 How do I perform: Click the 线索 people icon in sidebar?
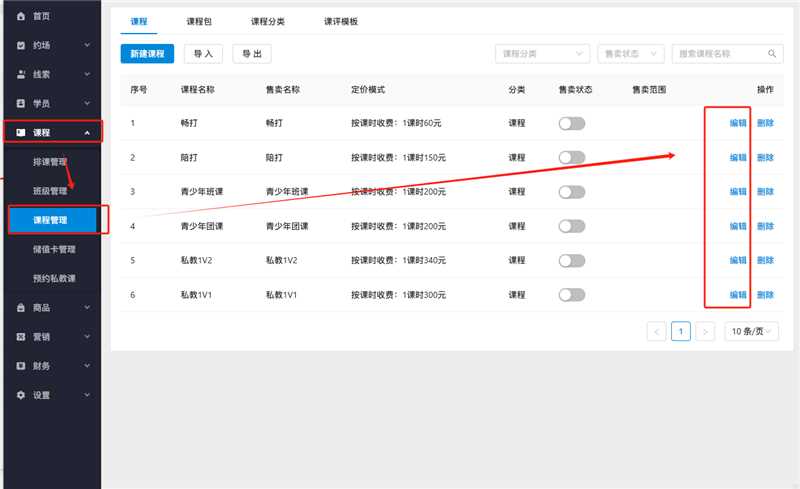point(21,75)
